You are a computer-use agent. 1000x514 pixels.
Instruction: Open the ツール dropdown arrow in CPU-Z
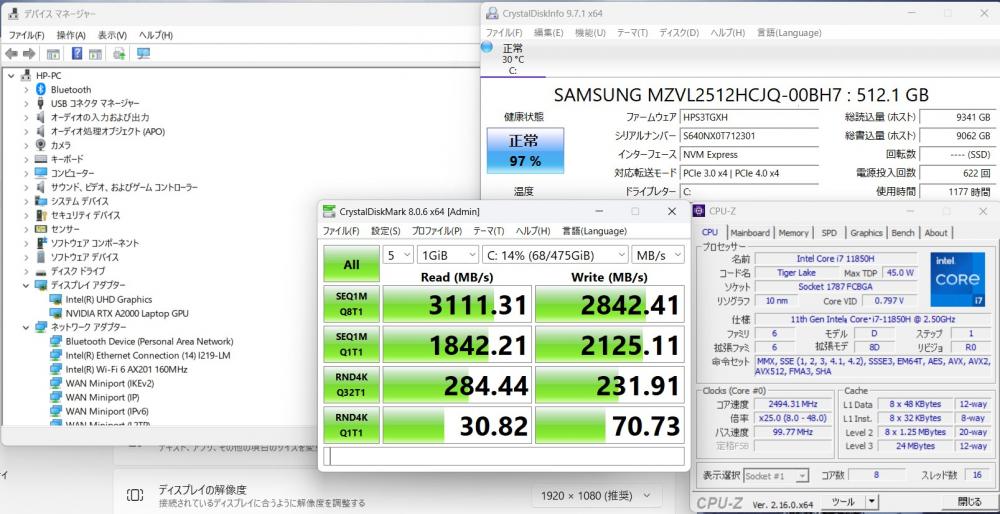871,502
